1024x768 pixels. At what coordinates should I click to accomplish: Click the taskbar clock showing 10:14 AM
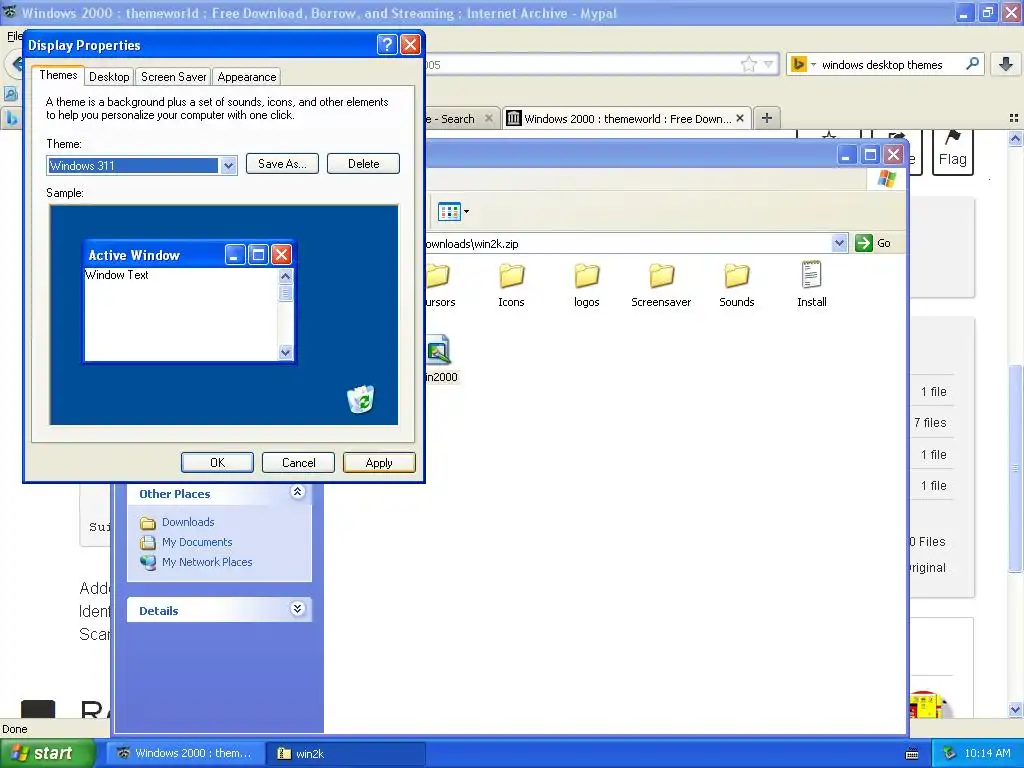[987, 753]
